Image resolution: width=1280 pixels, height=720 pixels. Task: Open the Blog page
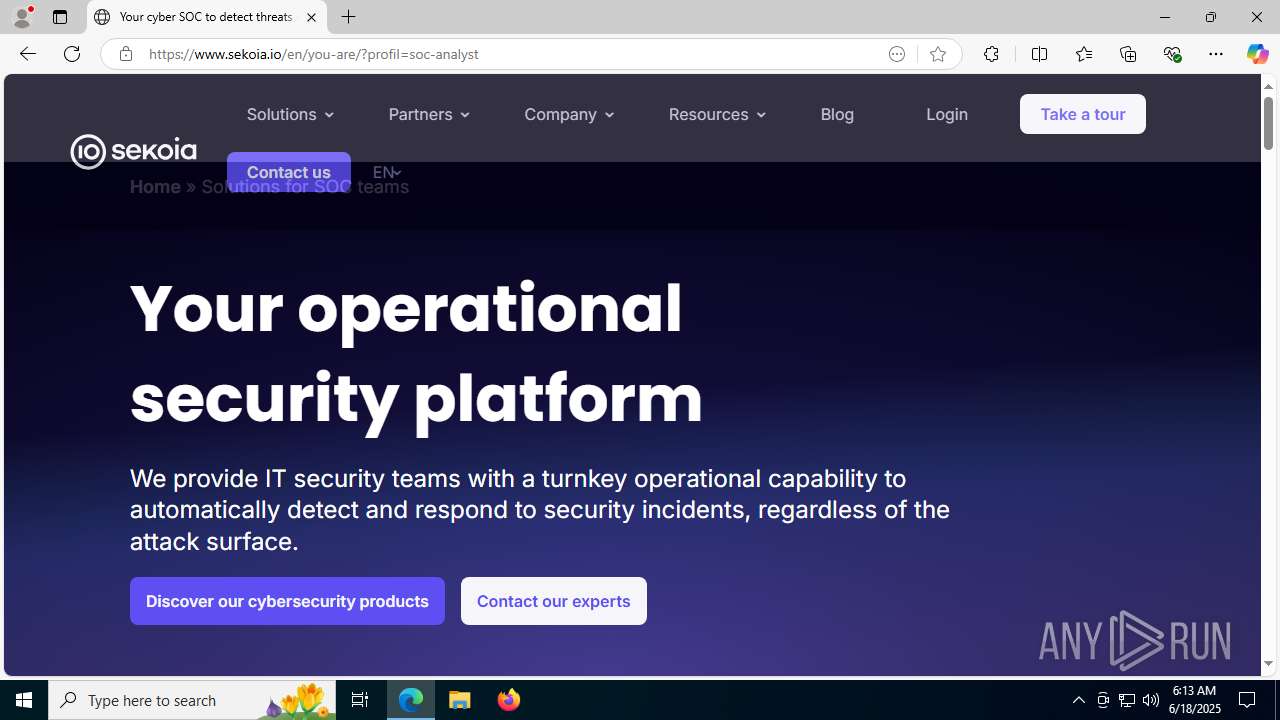pyautogui.click(x=837, y=114)
